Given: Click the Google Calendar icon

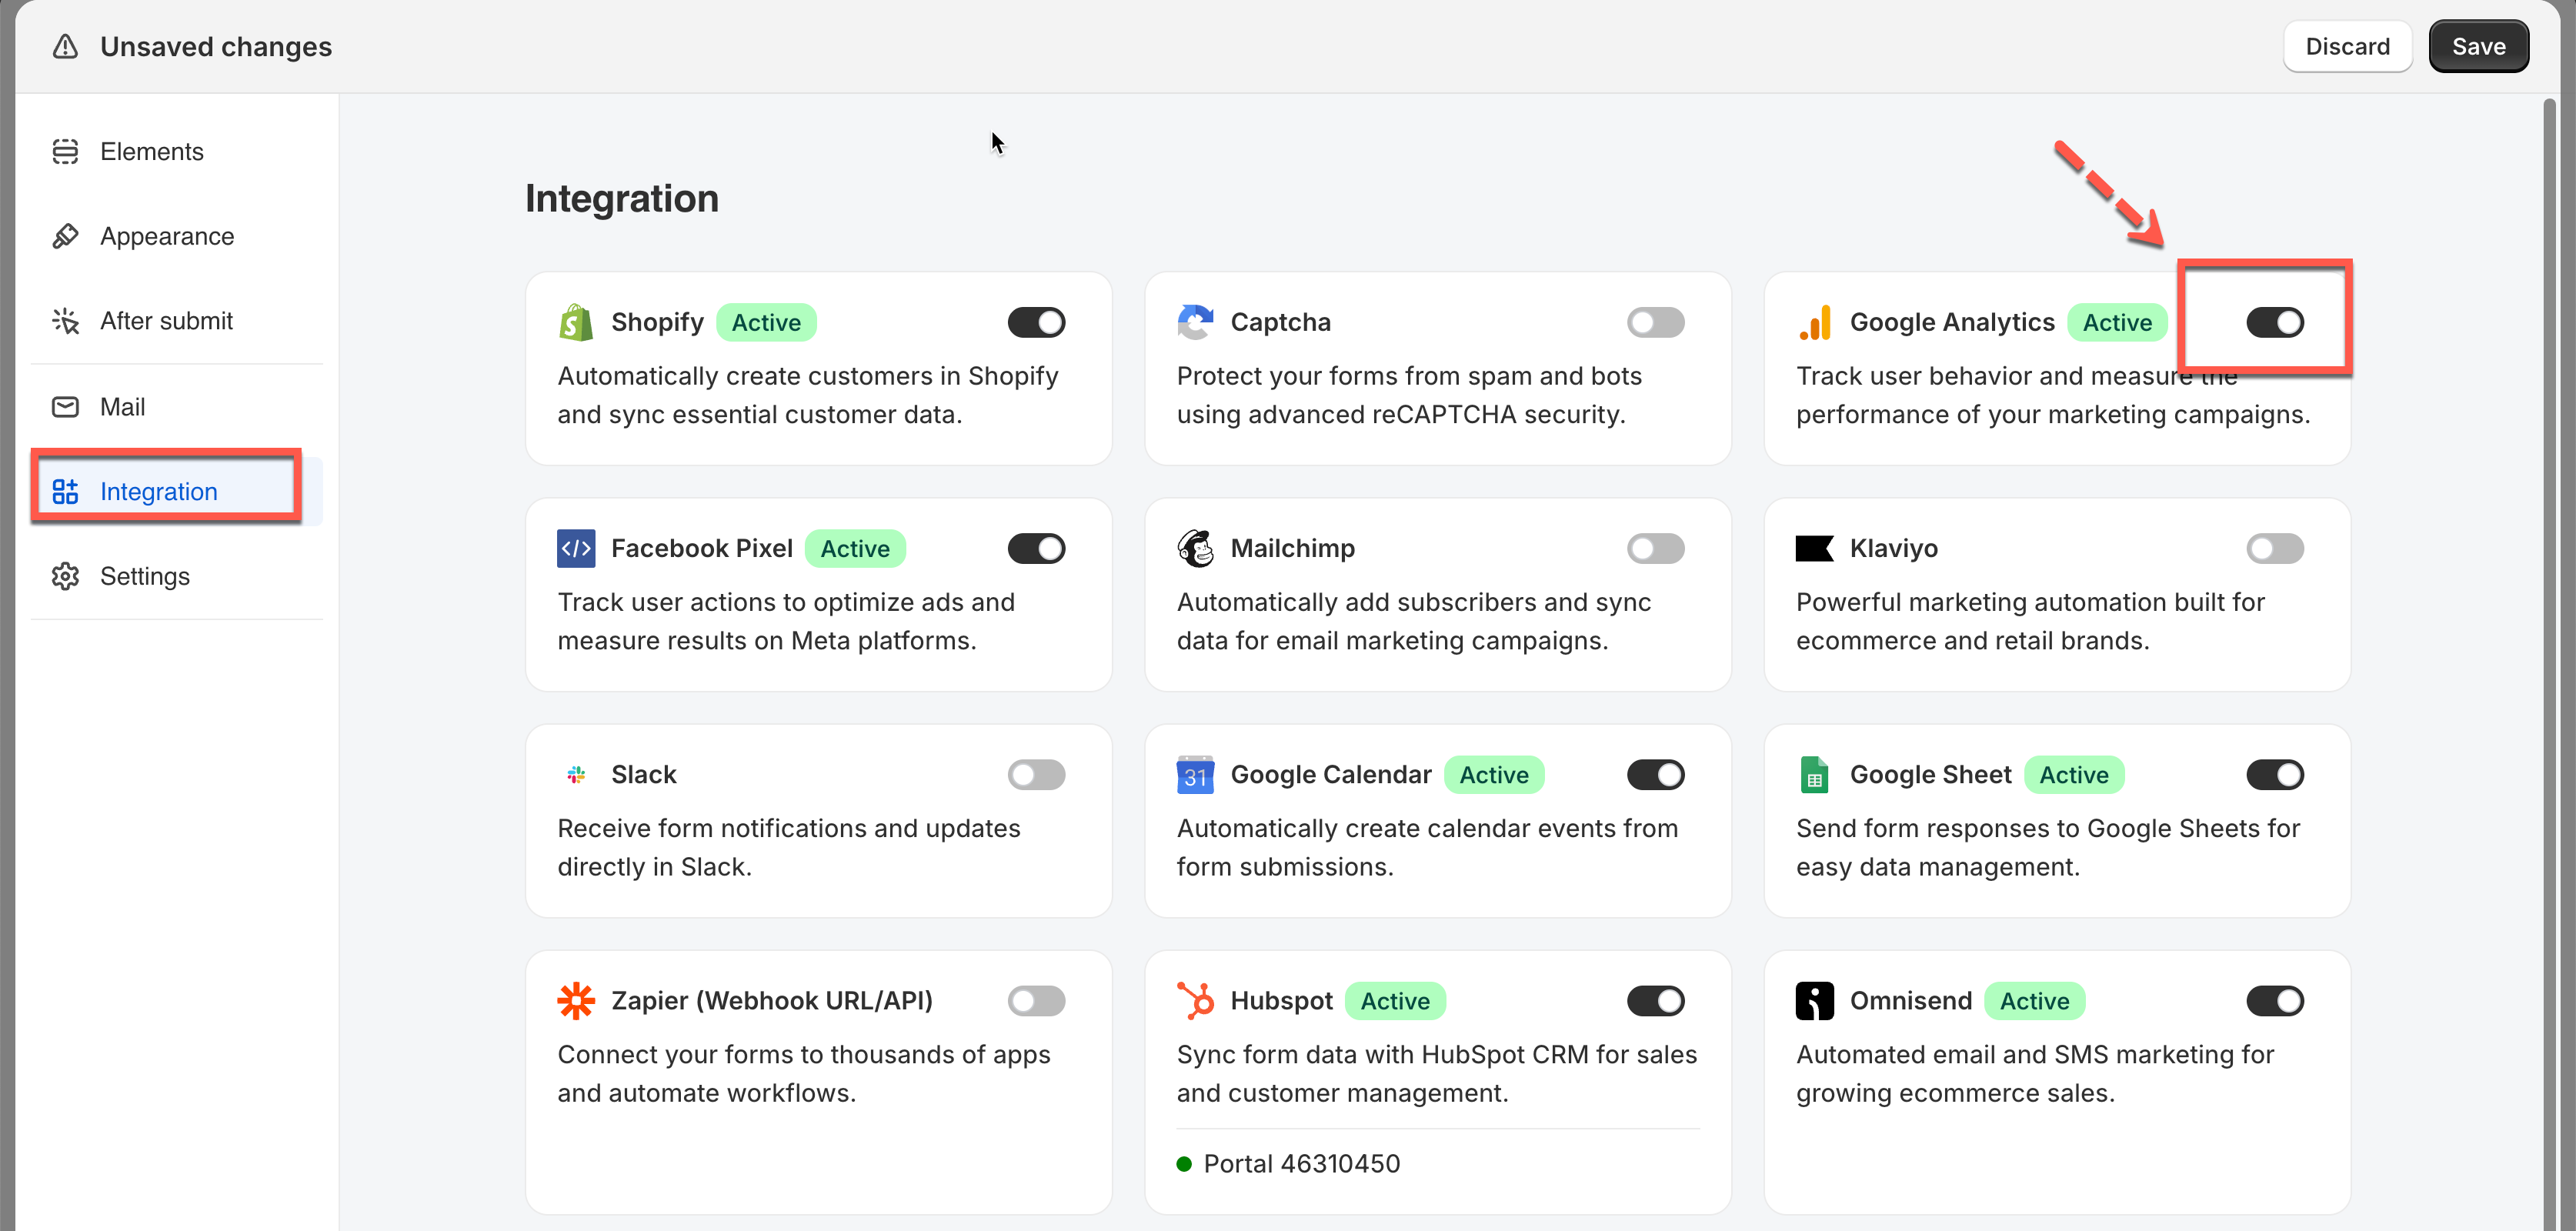Looking at the screenshot, I should coord(1195,774).
